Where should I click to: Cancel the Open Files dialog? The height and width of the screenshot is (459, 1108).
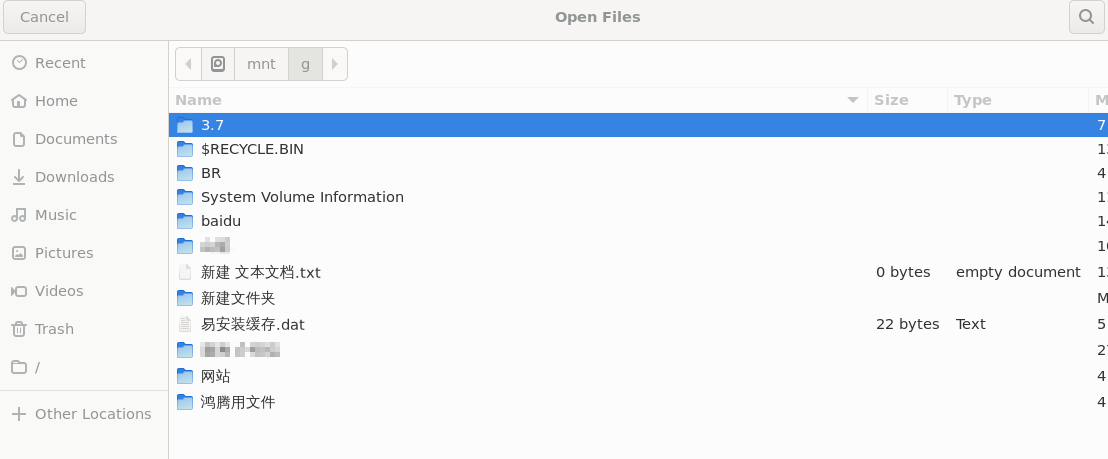(45, 17)
